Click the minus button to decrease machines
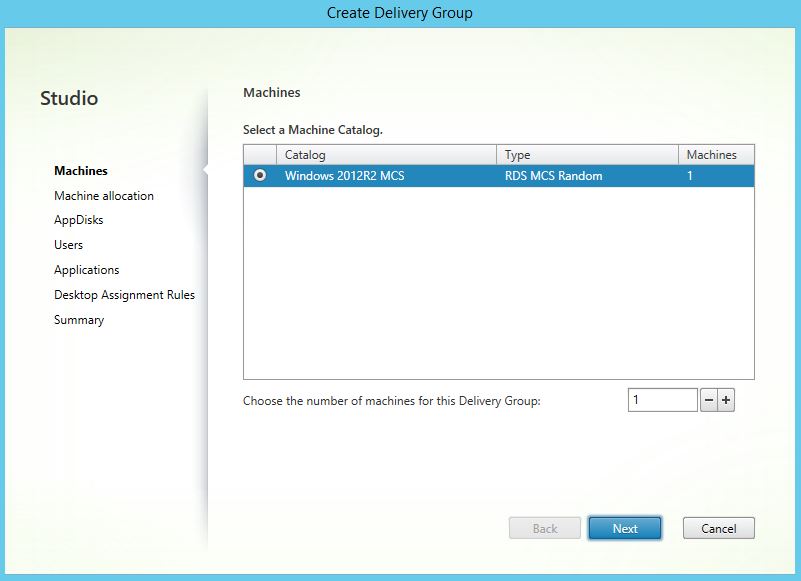Viewport: 801px width, 581px height. tap(709, 400)
